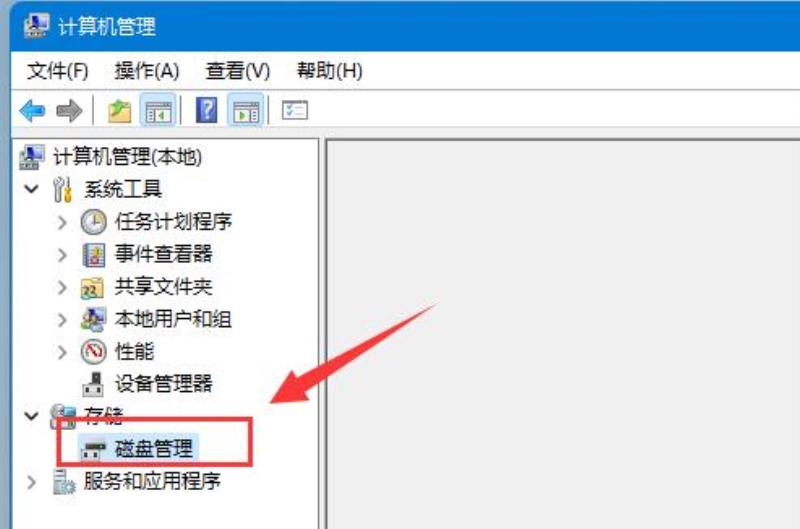Click the blue Back arrow toolbar icon
The image size is (800, 529).
[32, 110]
